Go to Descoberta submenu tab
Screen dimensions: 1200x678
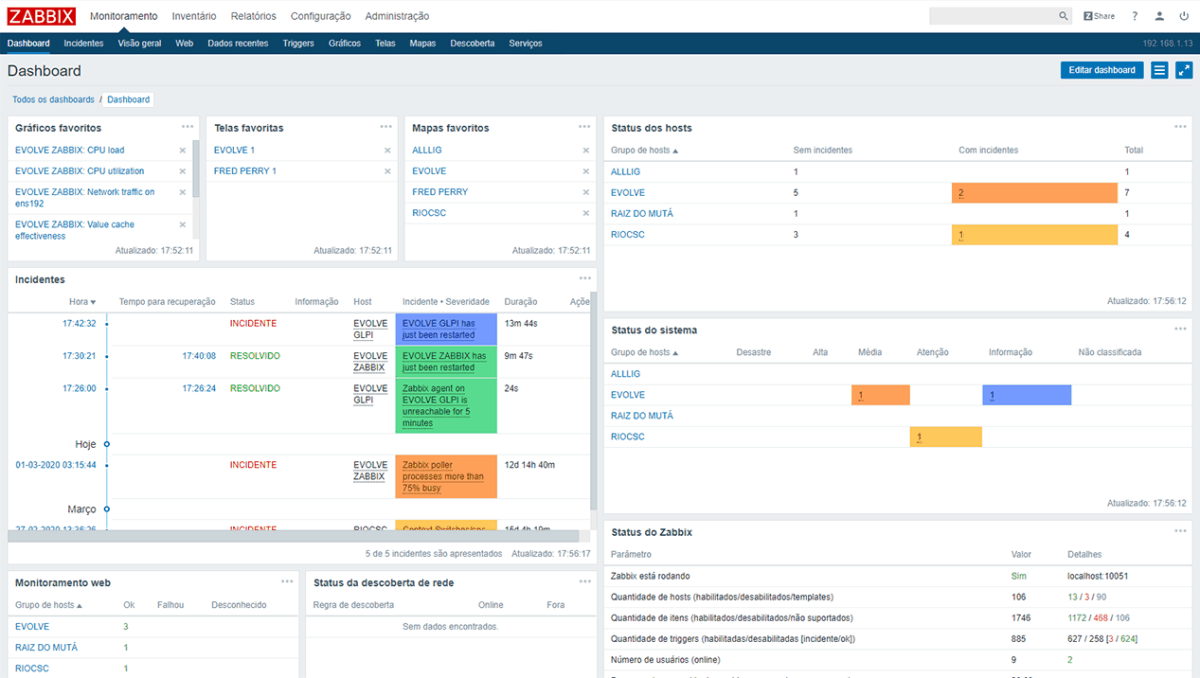click(x=472, y=43)
